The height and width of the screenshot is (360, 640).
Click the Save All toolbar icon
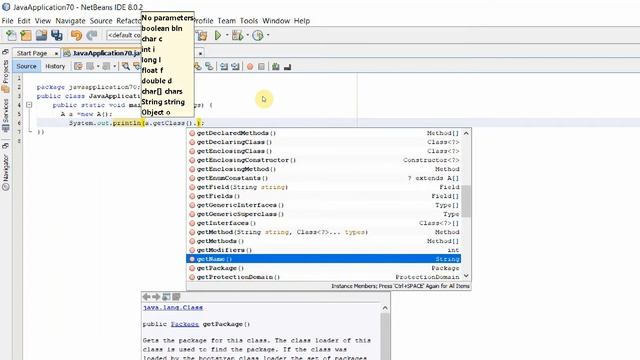tap(57, 36)
